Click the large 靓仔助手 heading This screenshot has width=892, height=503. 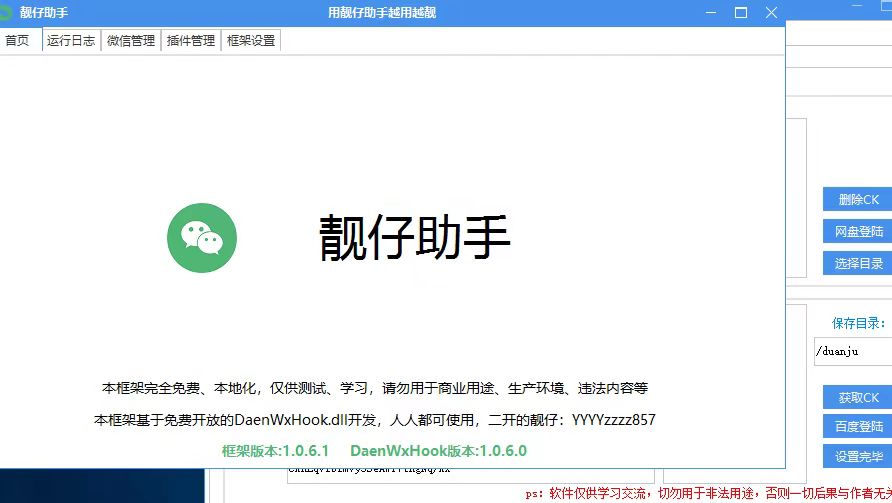click(414, 238)
